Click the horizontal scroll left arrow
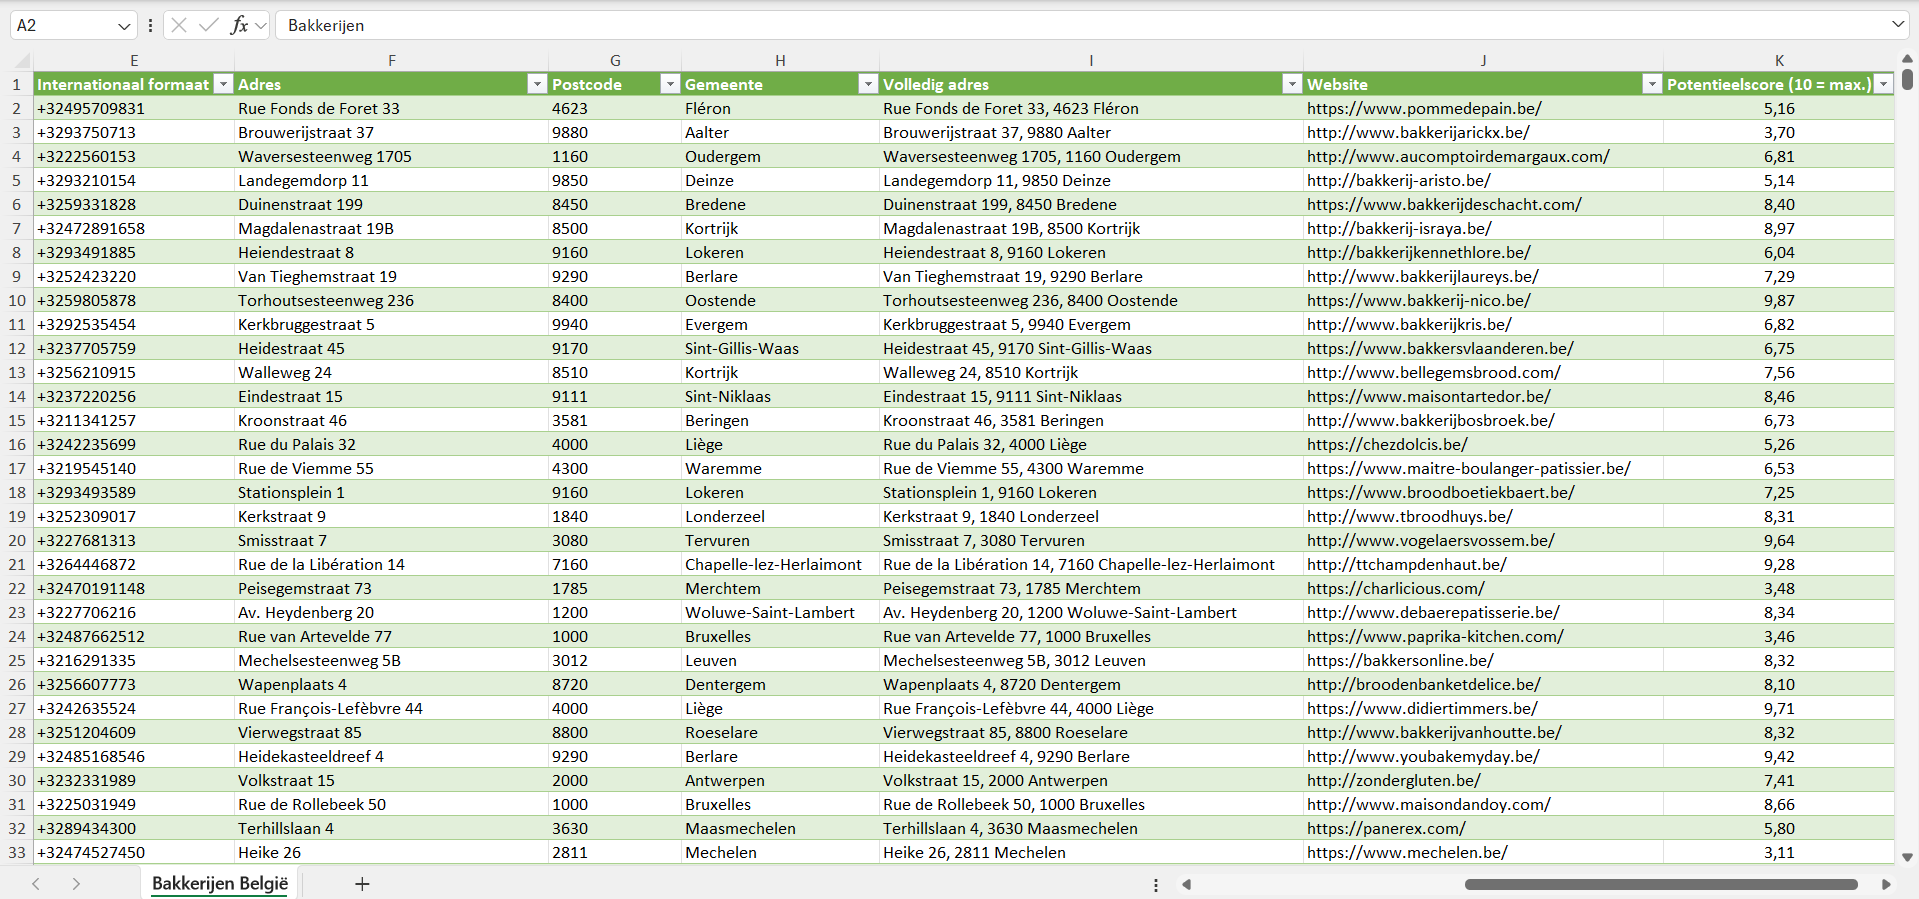The width and height of the screenshot is (1919, 899). pyautogui.click(x=1187, y=884)
